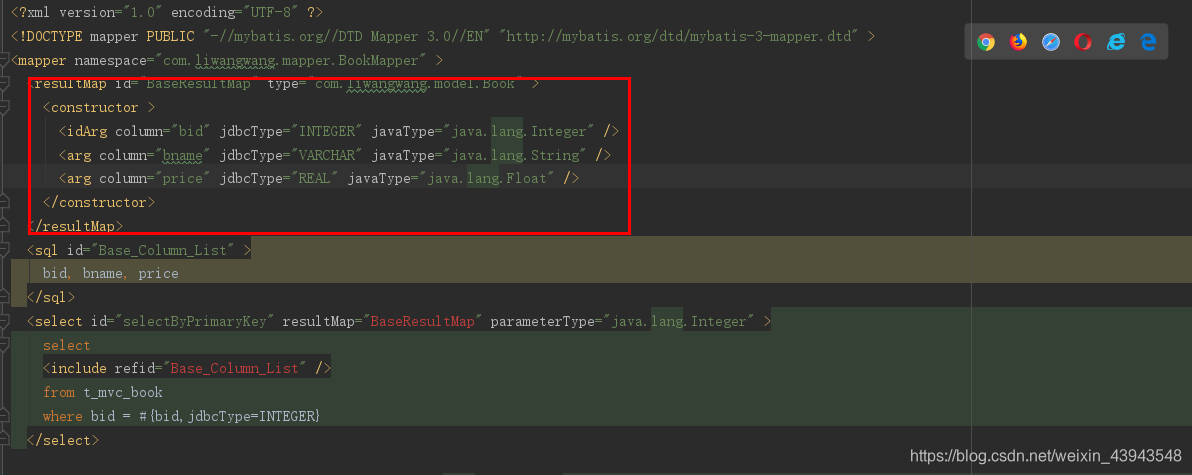
Task: Open the file in Firefox browser
Action: click(x=1019, y=43)
